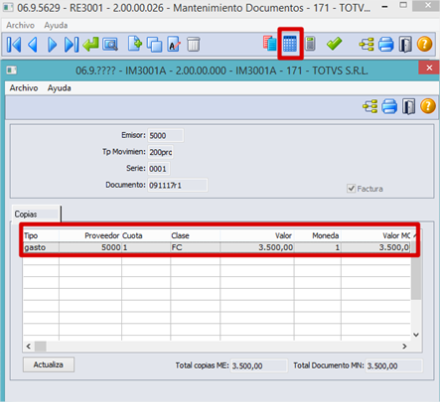
Task: Click the IM3001A window title icon
Action: [x=12, y=70]
